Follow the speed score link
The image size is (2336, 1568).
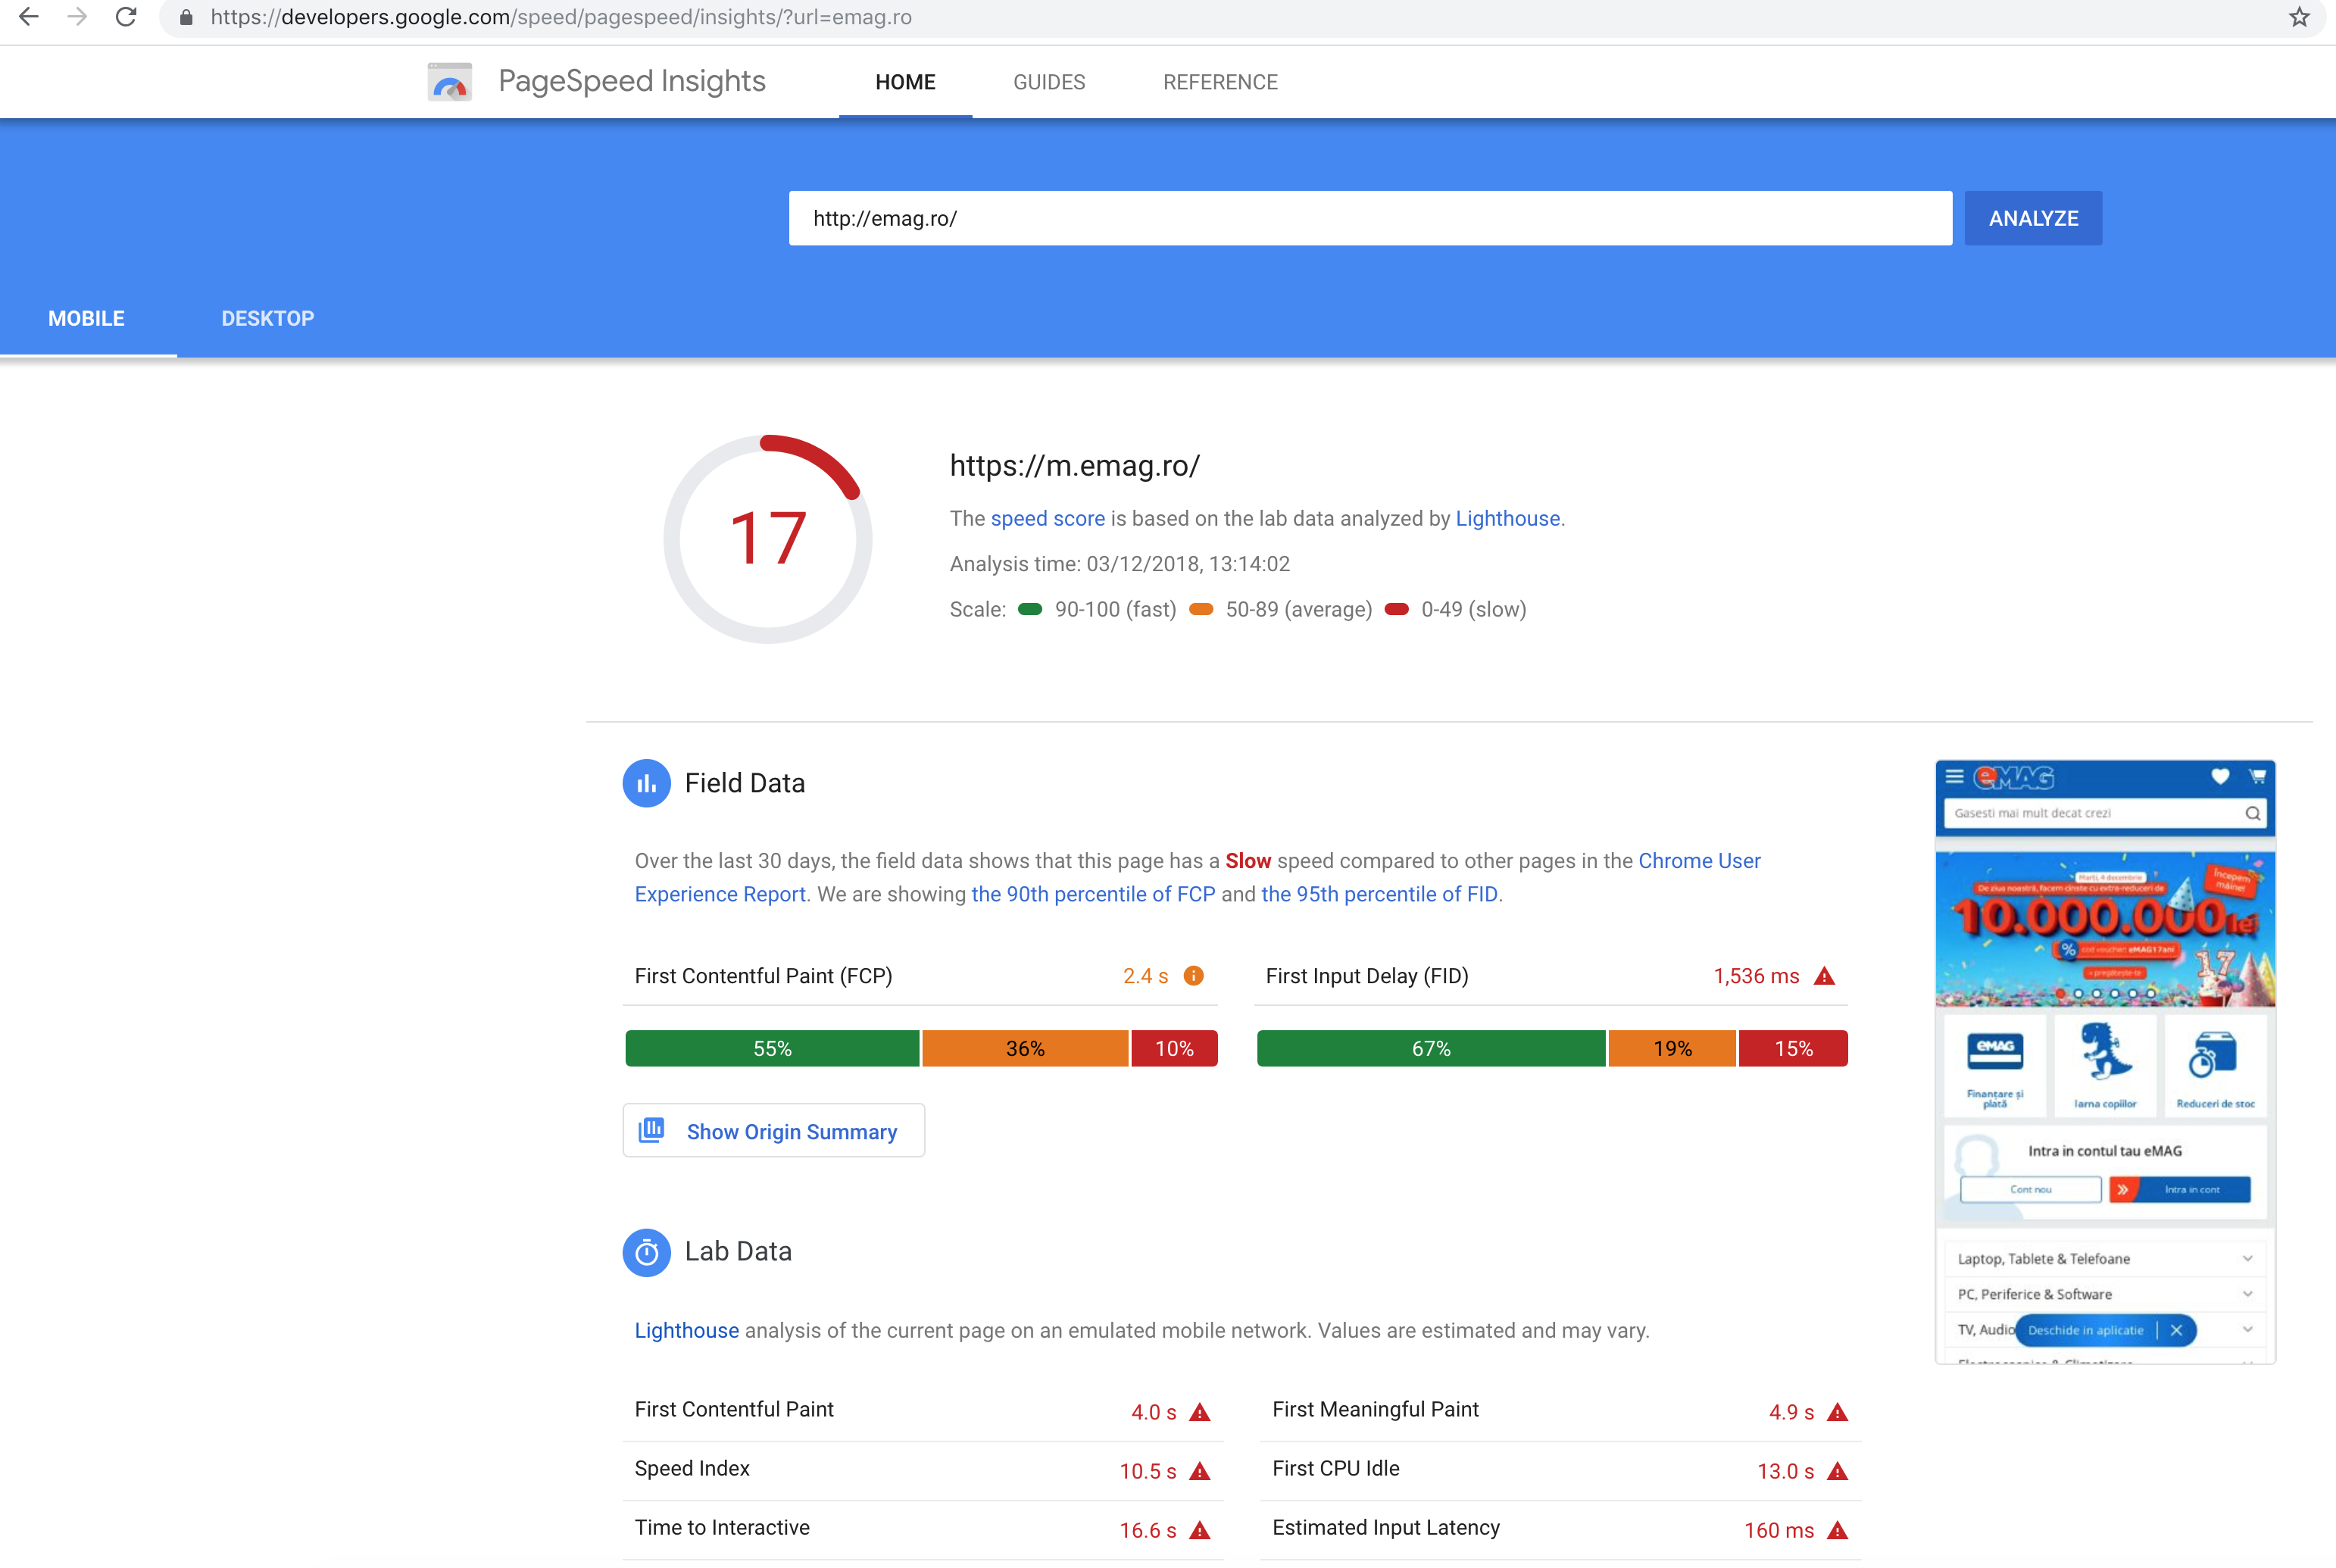click(1047, 519)
